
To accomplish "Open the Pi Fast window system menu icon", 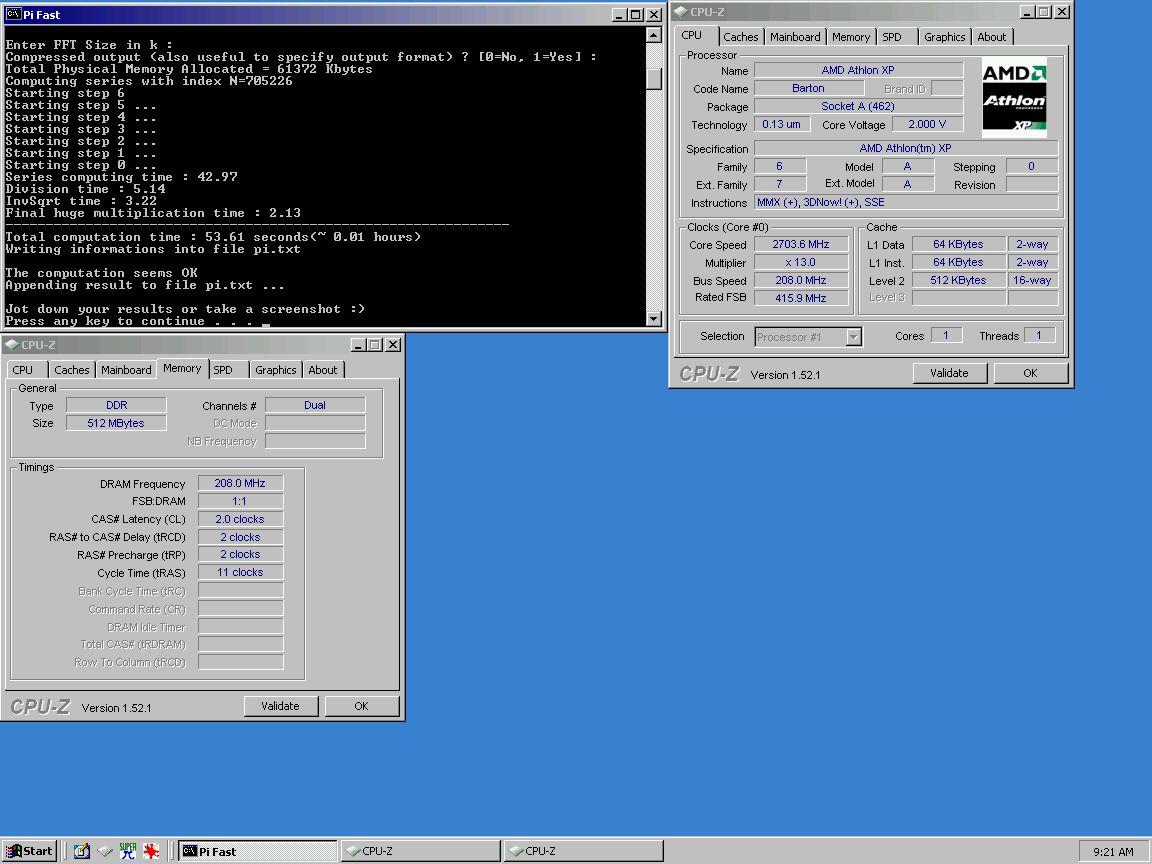I will [13, 14].
